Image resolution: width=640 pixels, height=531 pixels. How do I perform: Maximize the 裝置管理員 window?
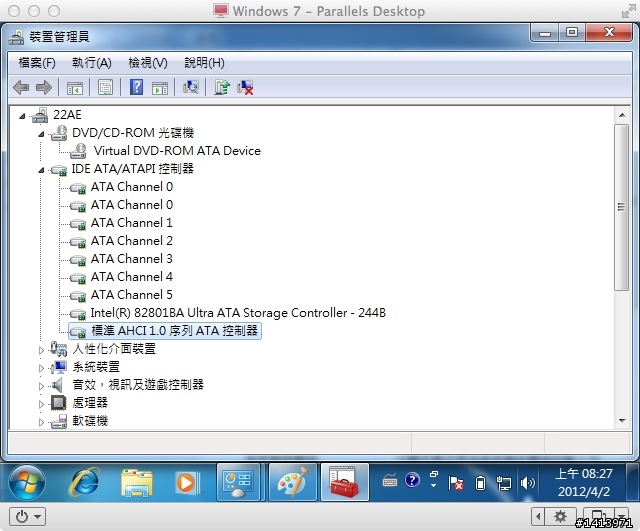click(572, 33)
